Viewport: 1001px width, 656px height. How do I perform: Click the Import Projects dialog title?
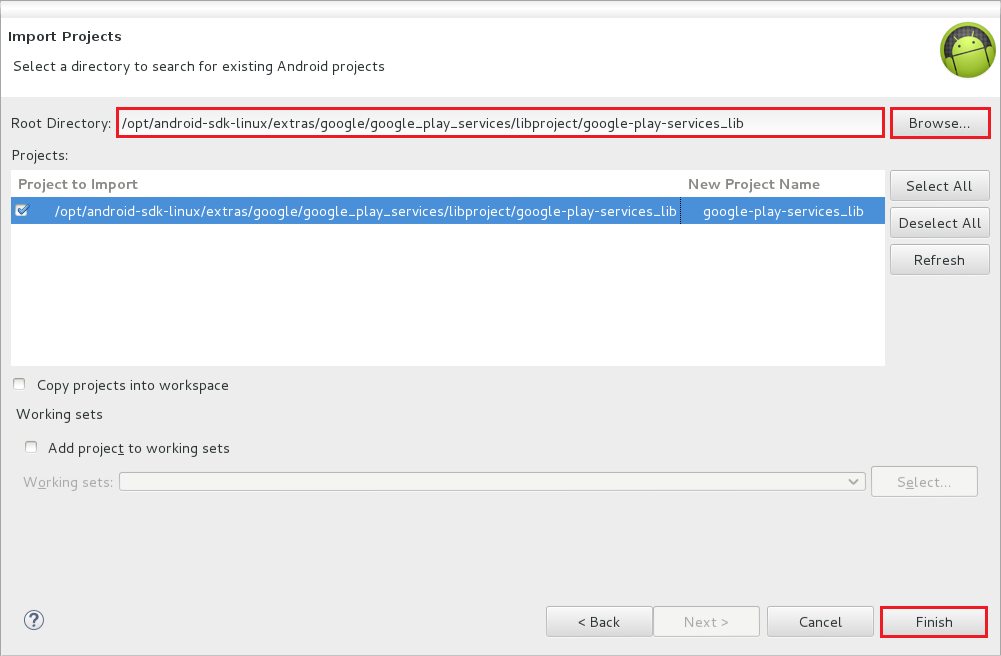coord(64,36)
